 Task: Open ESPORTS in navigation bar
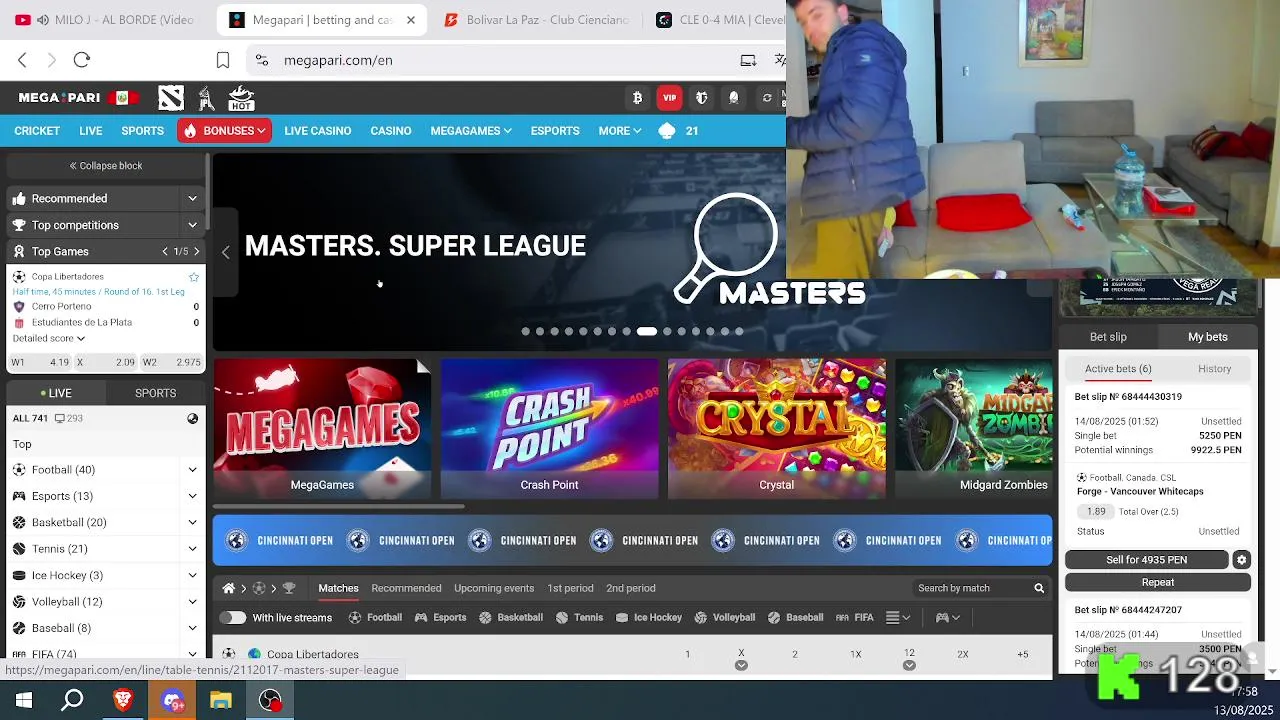pos(555,131)
